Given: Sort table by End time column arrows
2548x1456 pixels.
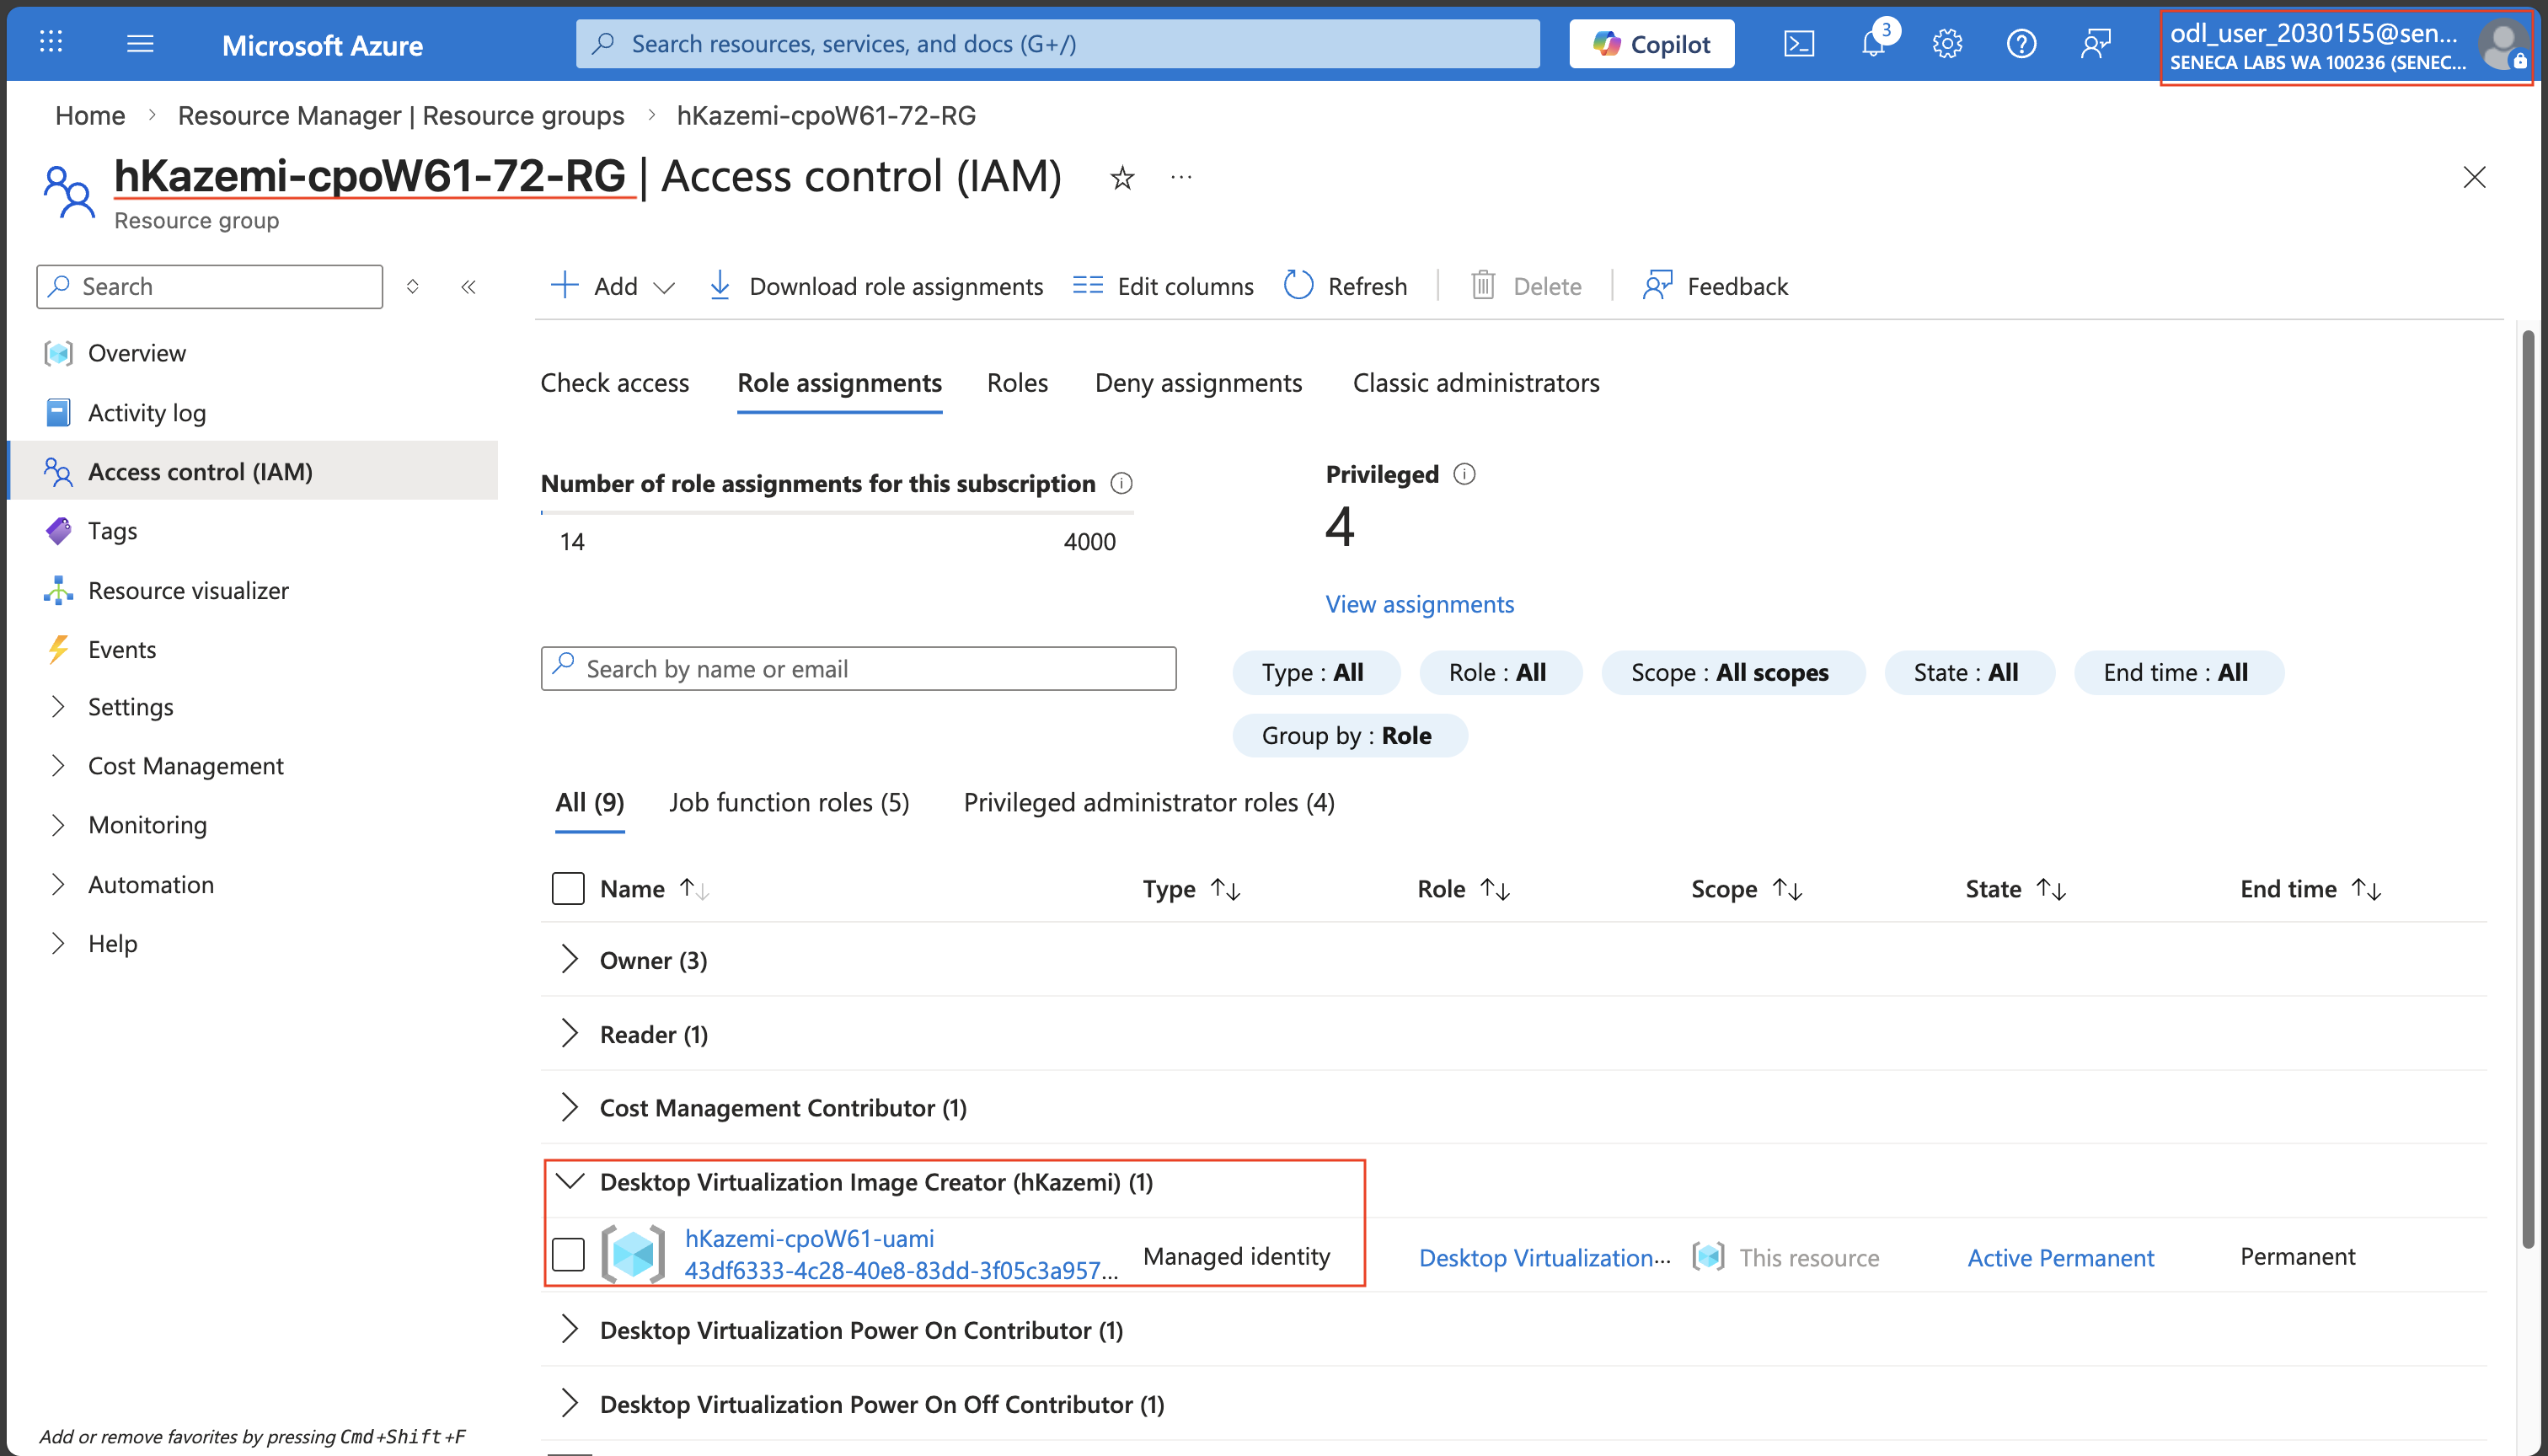Looking at the screenshot, I should tap(2366, 889).
